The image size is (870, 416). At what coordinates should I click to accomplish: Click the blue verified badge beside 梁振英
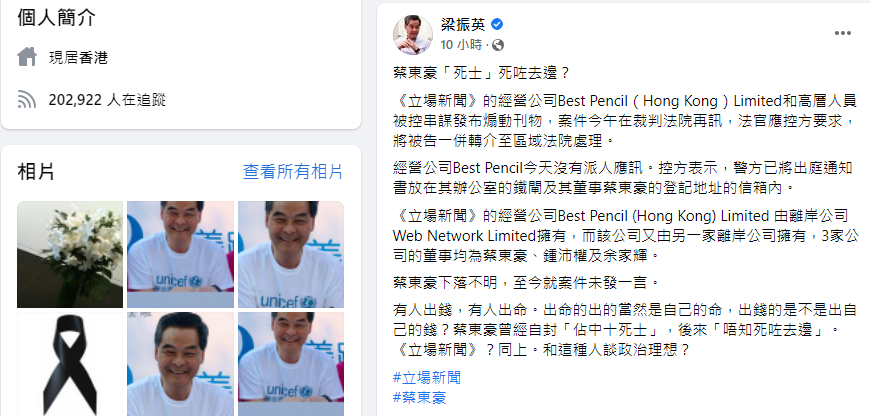coord(497,24)
